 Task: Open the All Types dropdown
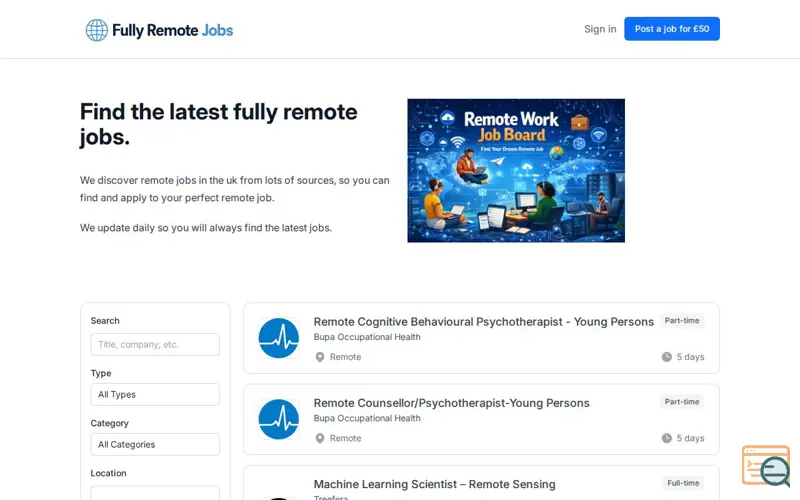point(155,394)
